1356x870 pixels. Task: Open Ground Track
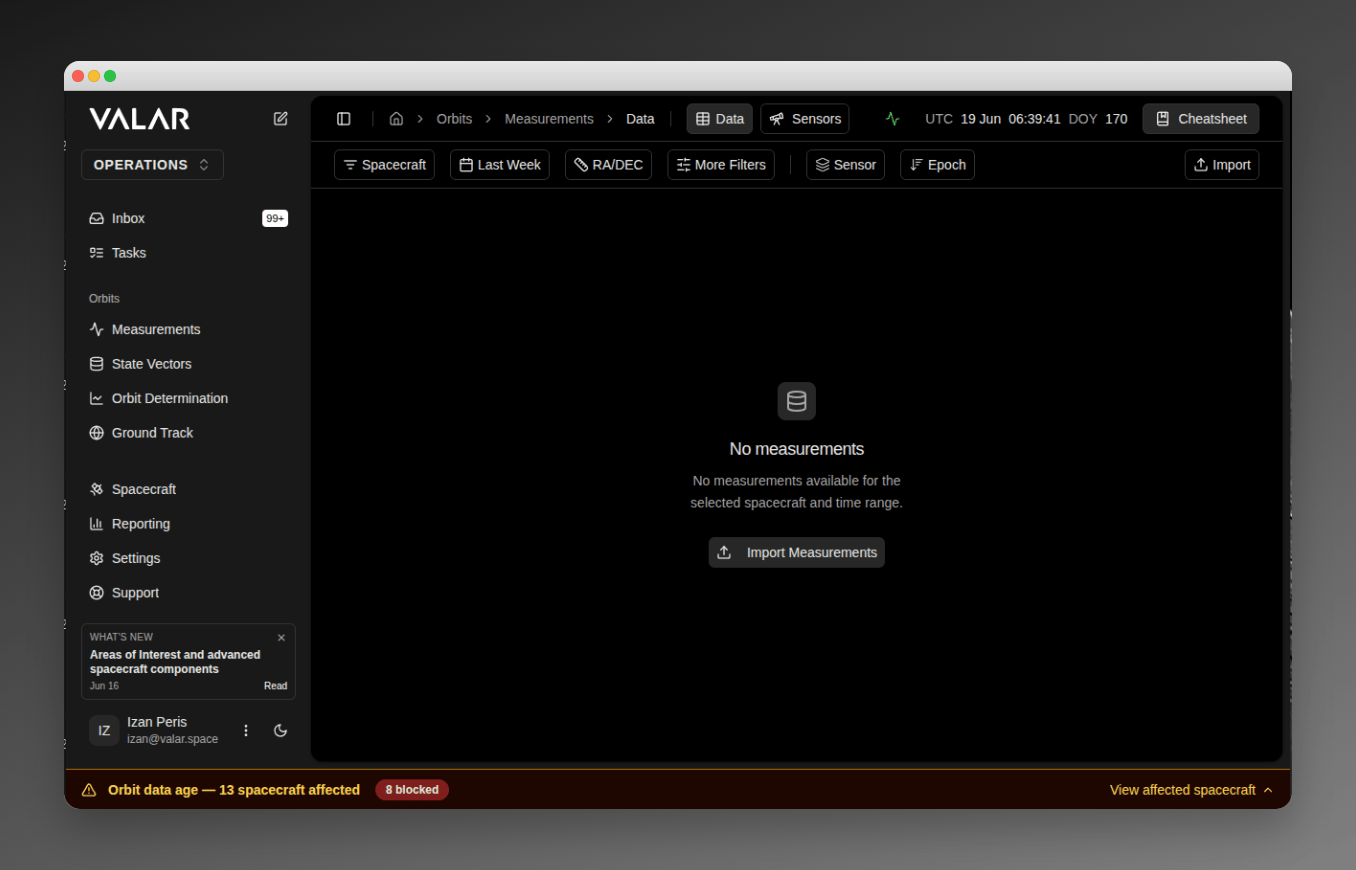(x=188, y=433)
